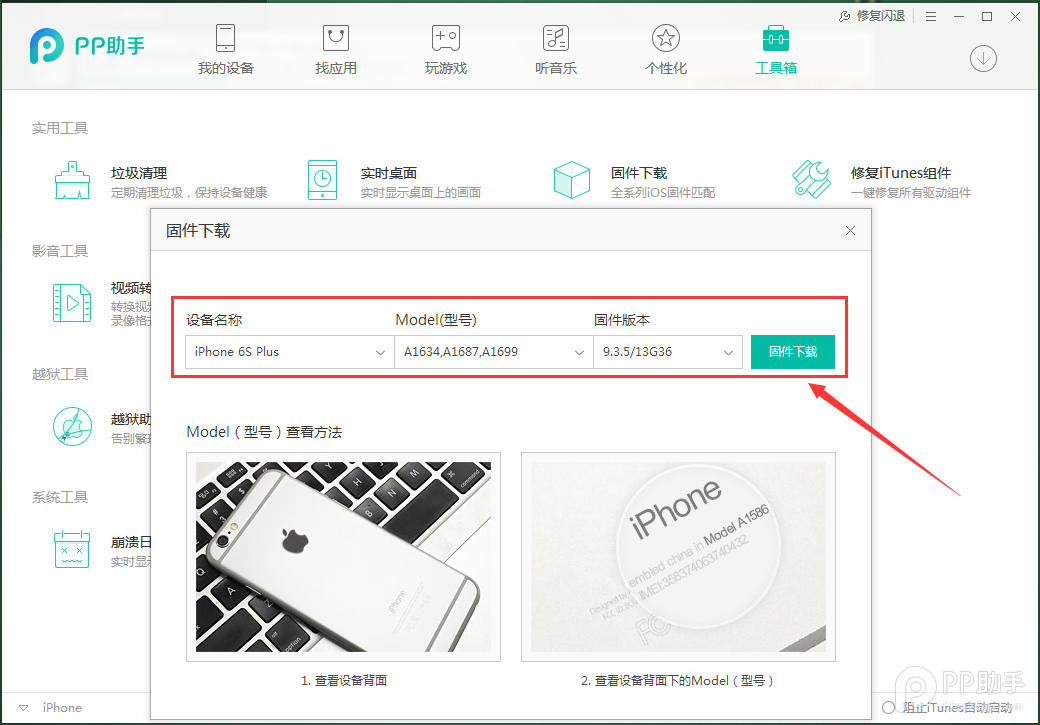Click the 影音工具 section heading
This screenshot has width=1040, height=725.
click(60, 251)
